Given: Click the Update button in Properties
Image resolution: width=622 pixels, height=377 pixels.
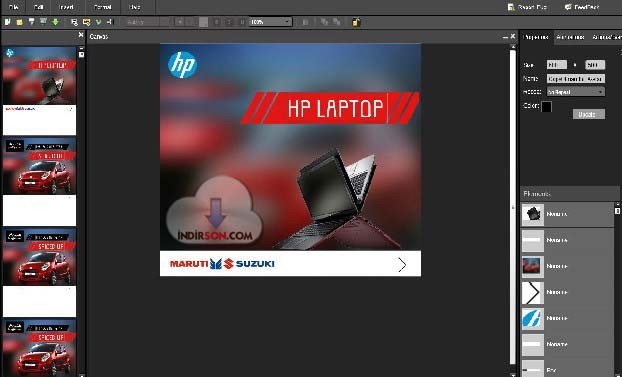Looking at the screenshot, I should 589,114.
